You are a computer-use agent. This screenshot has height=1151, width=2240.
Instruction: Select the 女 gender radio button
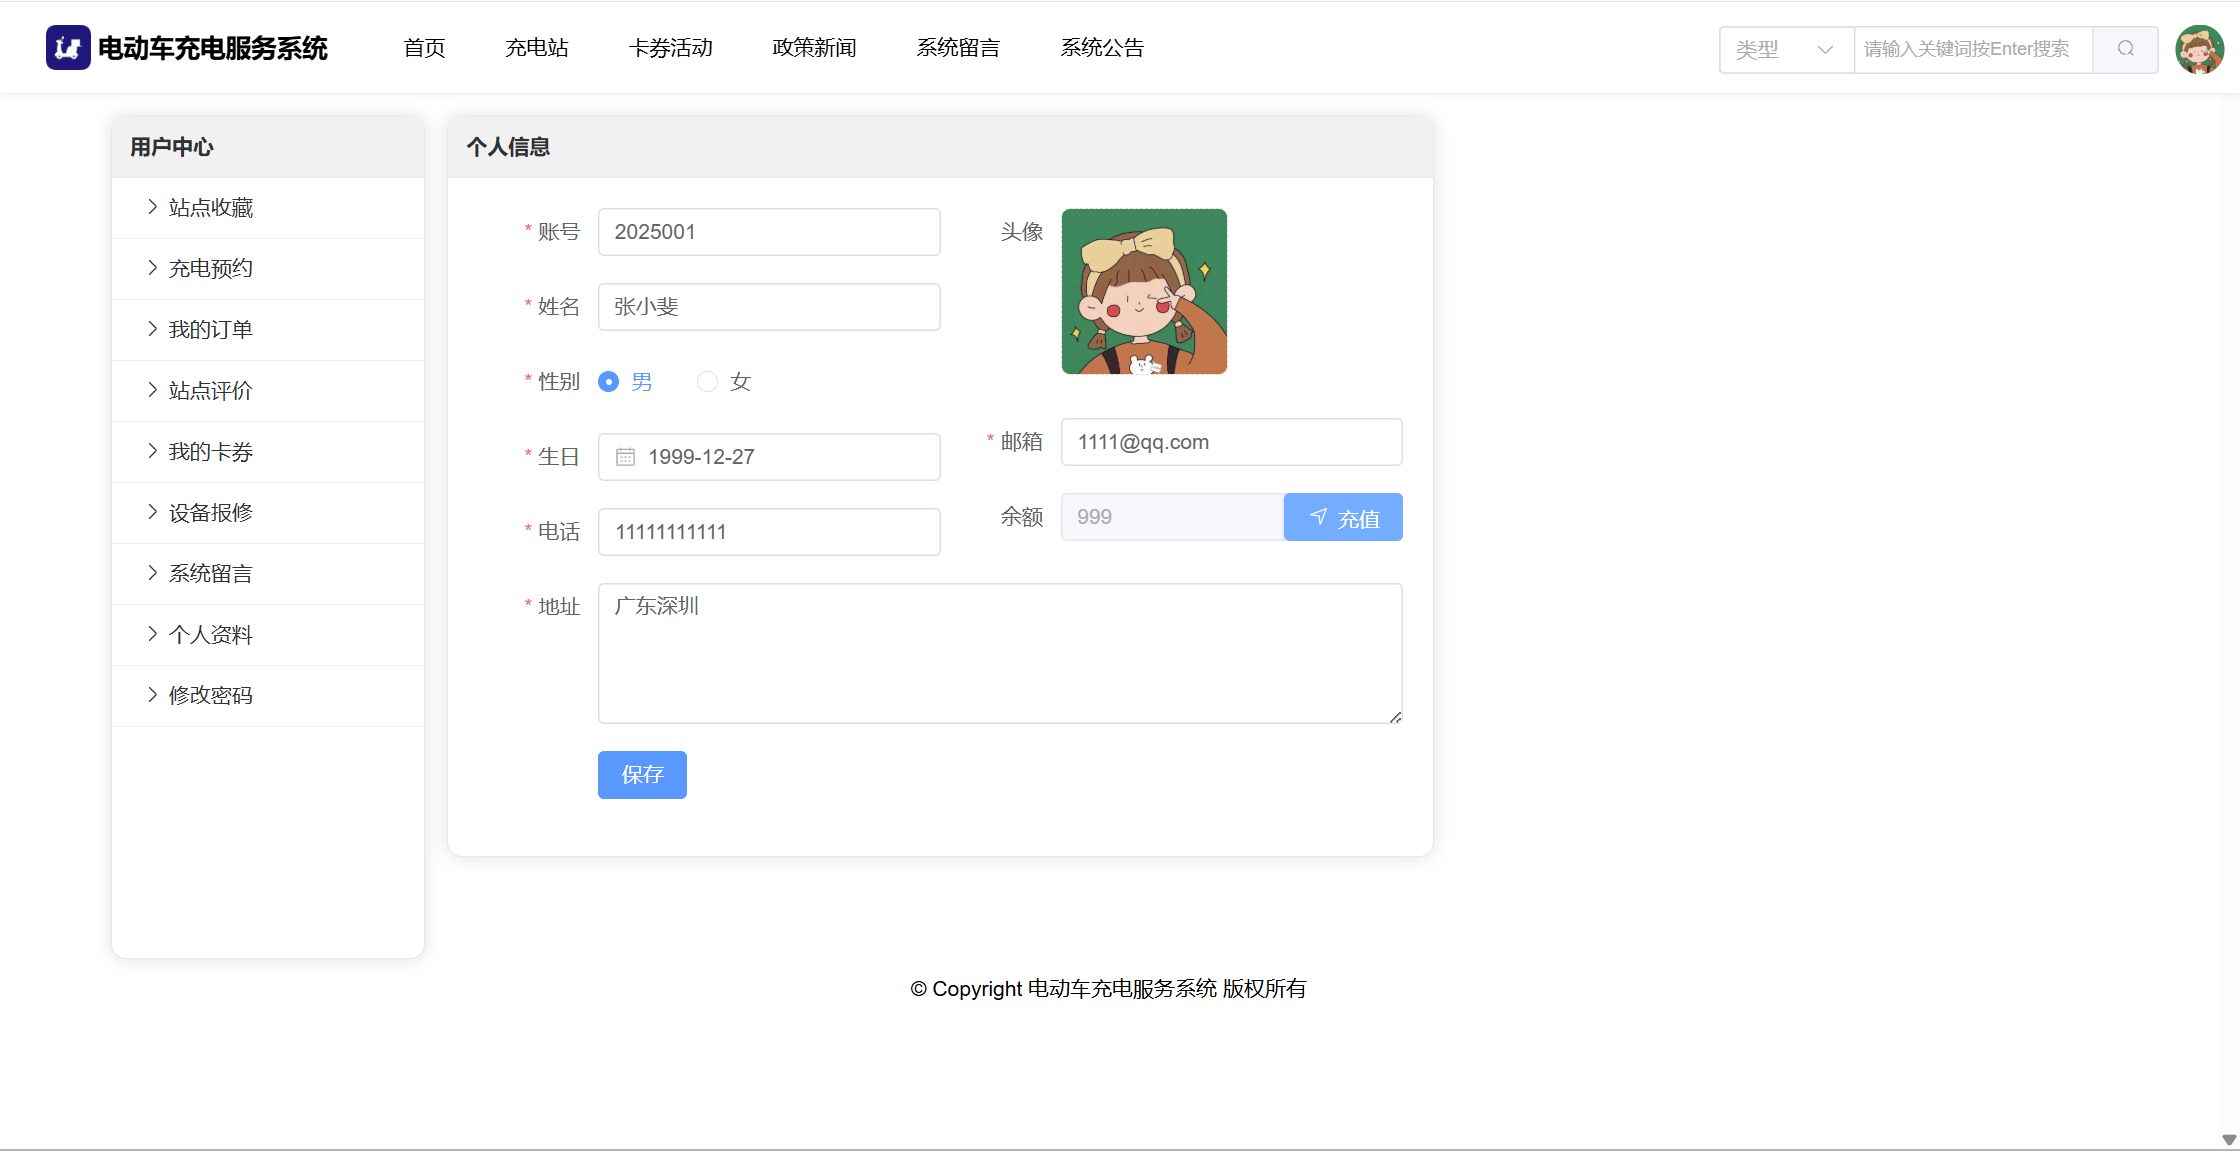707,382
